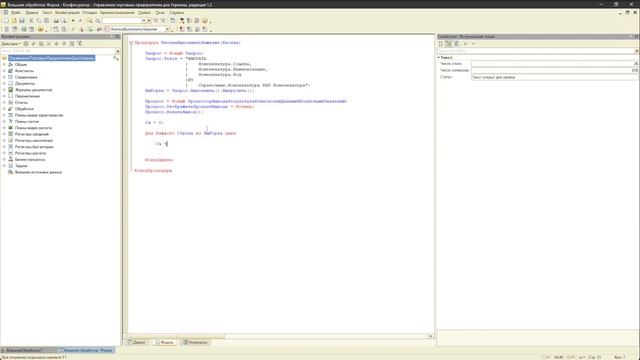Switch to the Модуль tab
Viewport: 640px width, 360px height.
[164, 342]
